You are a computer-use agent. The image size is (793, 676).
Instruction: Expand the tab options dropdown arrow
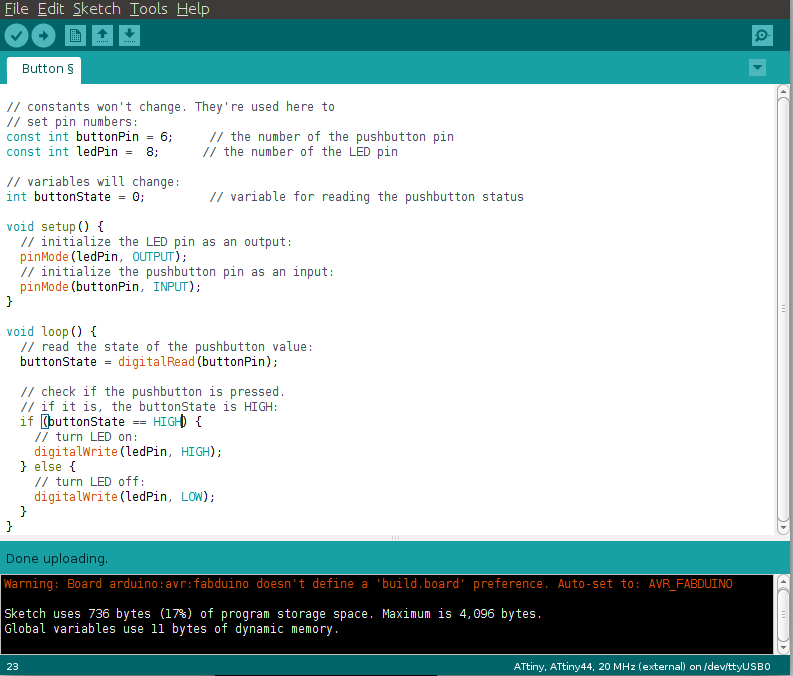point(757,67)
